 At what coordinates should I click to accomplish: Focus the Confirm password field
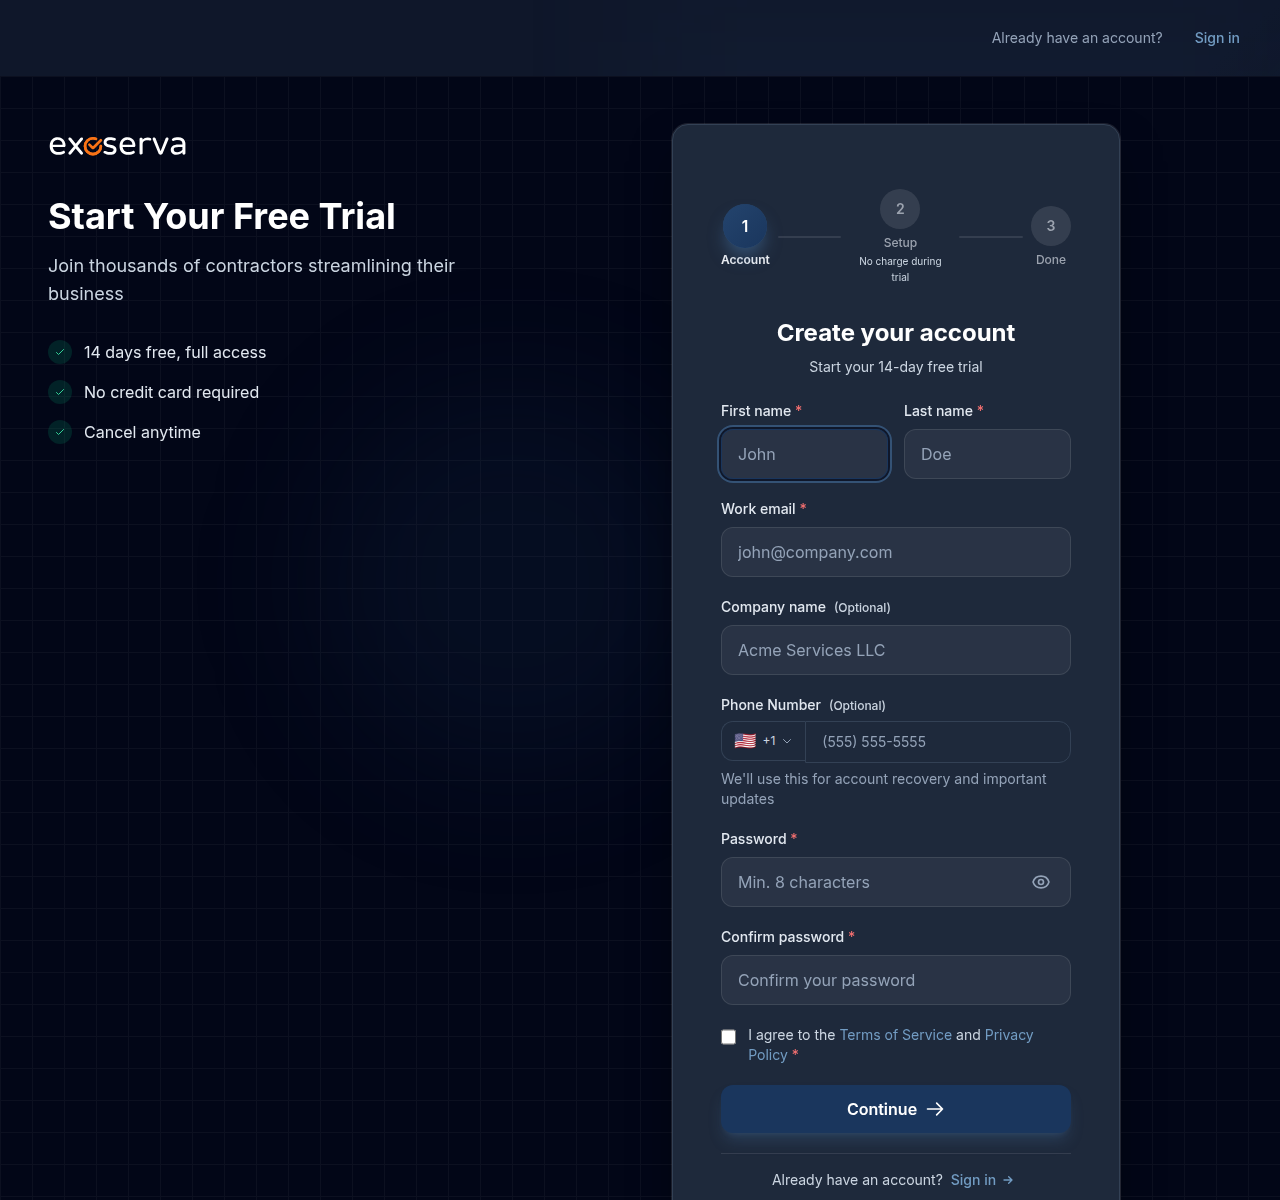pos(895,980)
